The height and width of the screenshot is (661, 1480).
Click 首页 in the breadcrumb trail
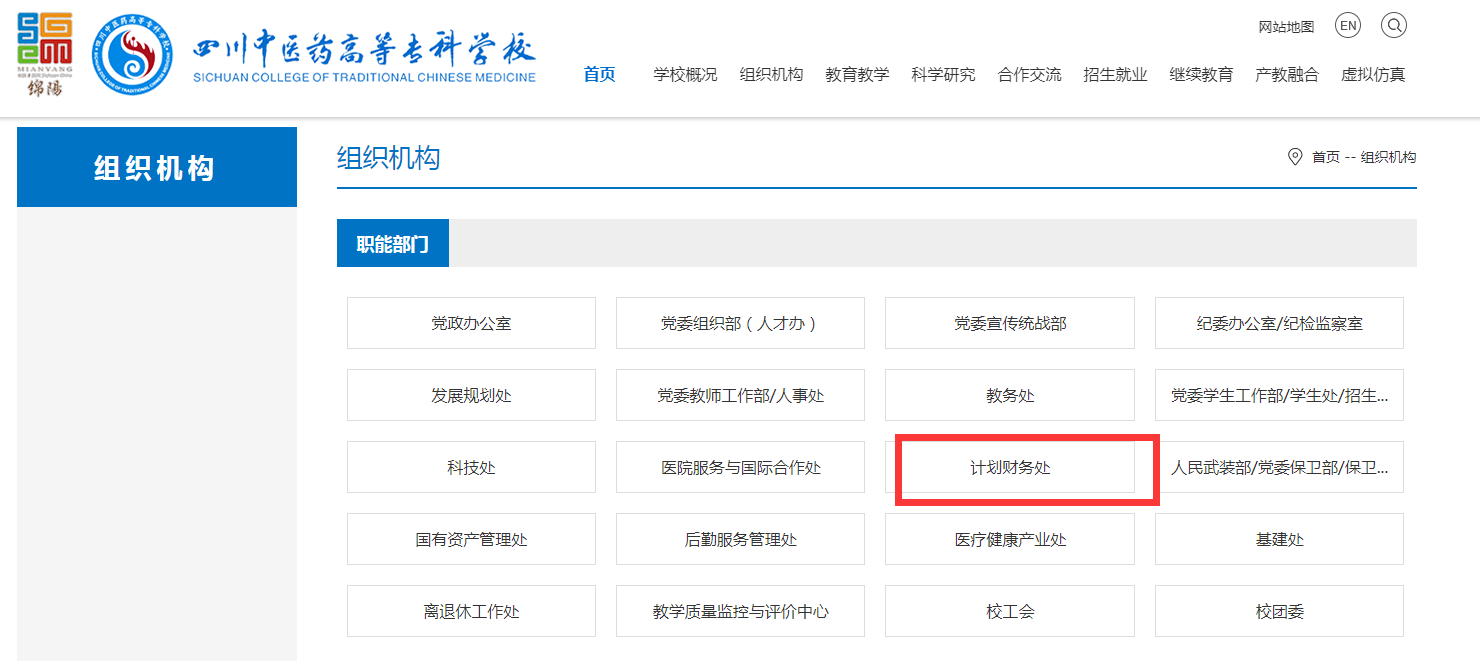click(1325, 157)
